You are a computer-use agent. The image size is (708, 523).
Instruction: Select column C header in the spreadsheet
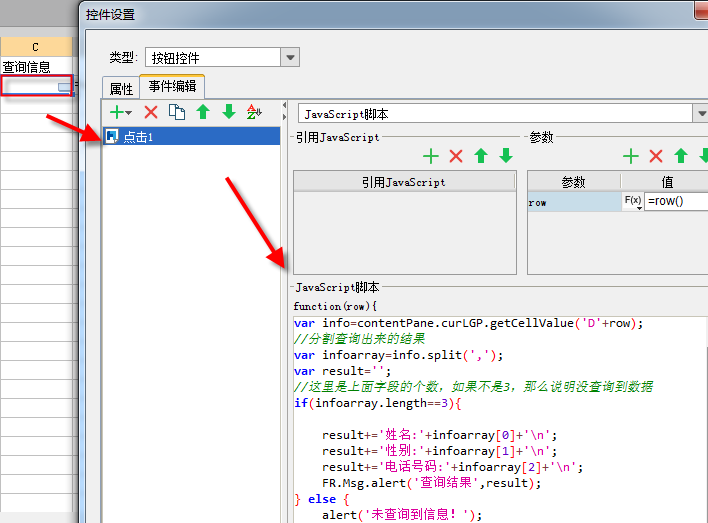(36, 47)
